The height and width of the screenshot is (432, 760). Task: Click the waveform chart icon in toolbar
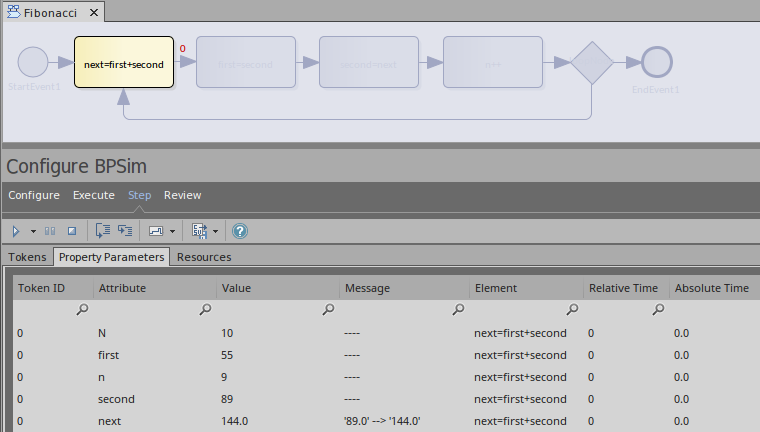(x=156, y=231)
